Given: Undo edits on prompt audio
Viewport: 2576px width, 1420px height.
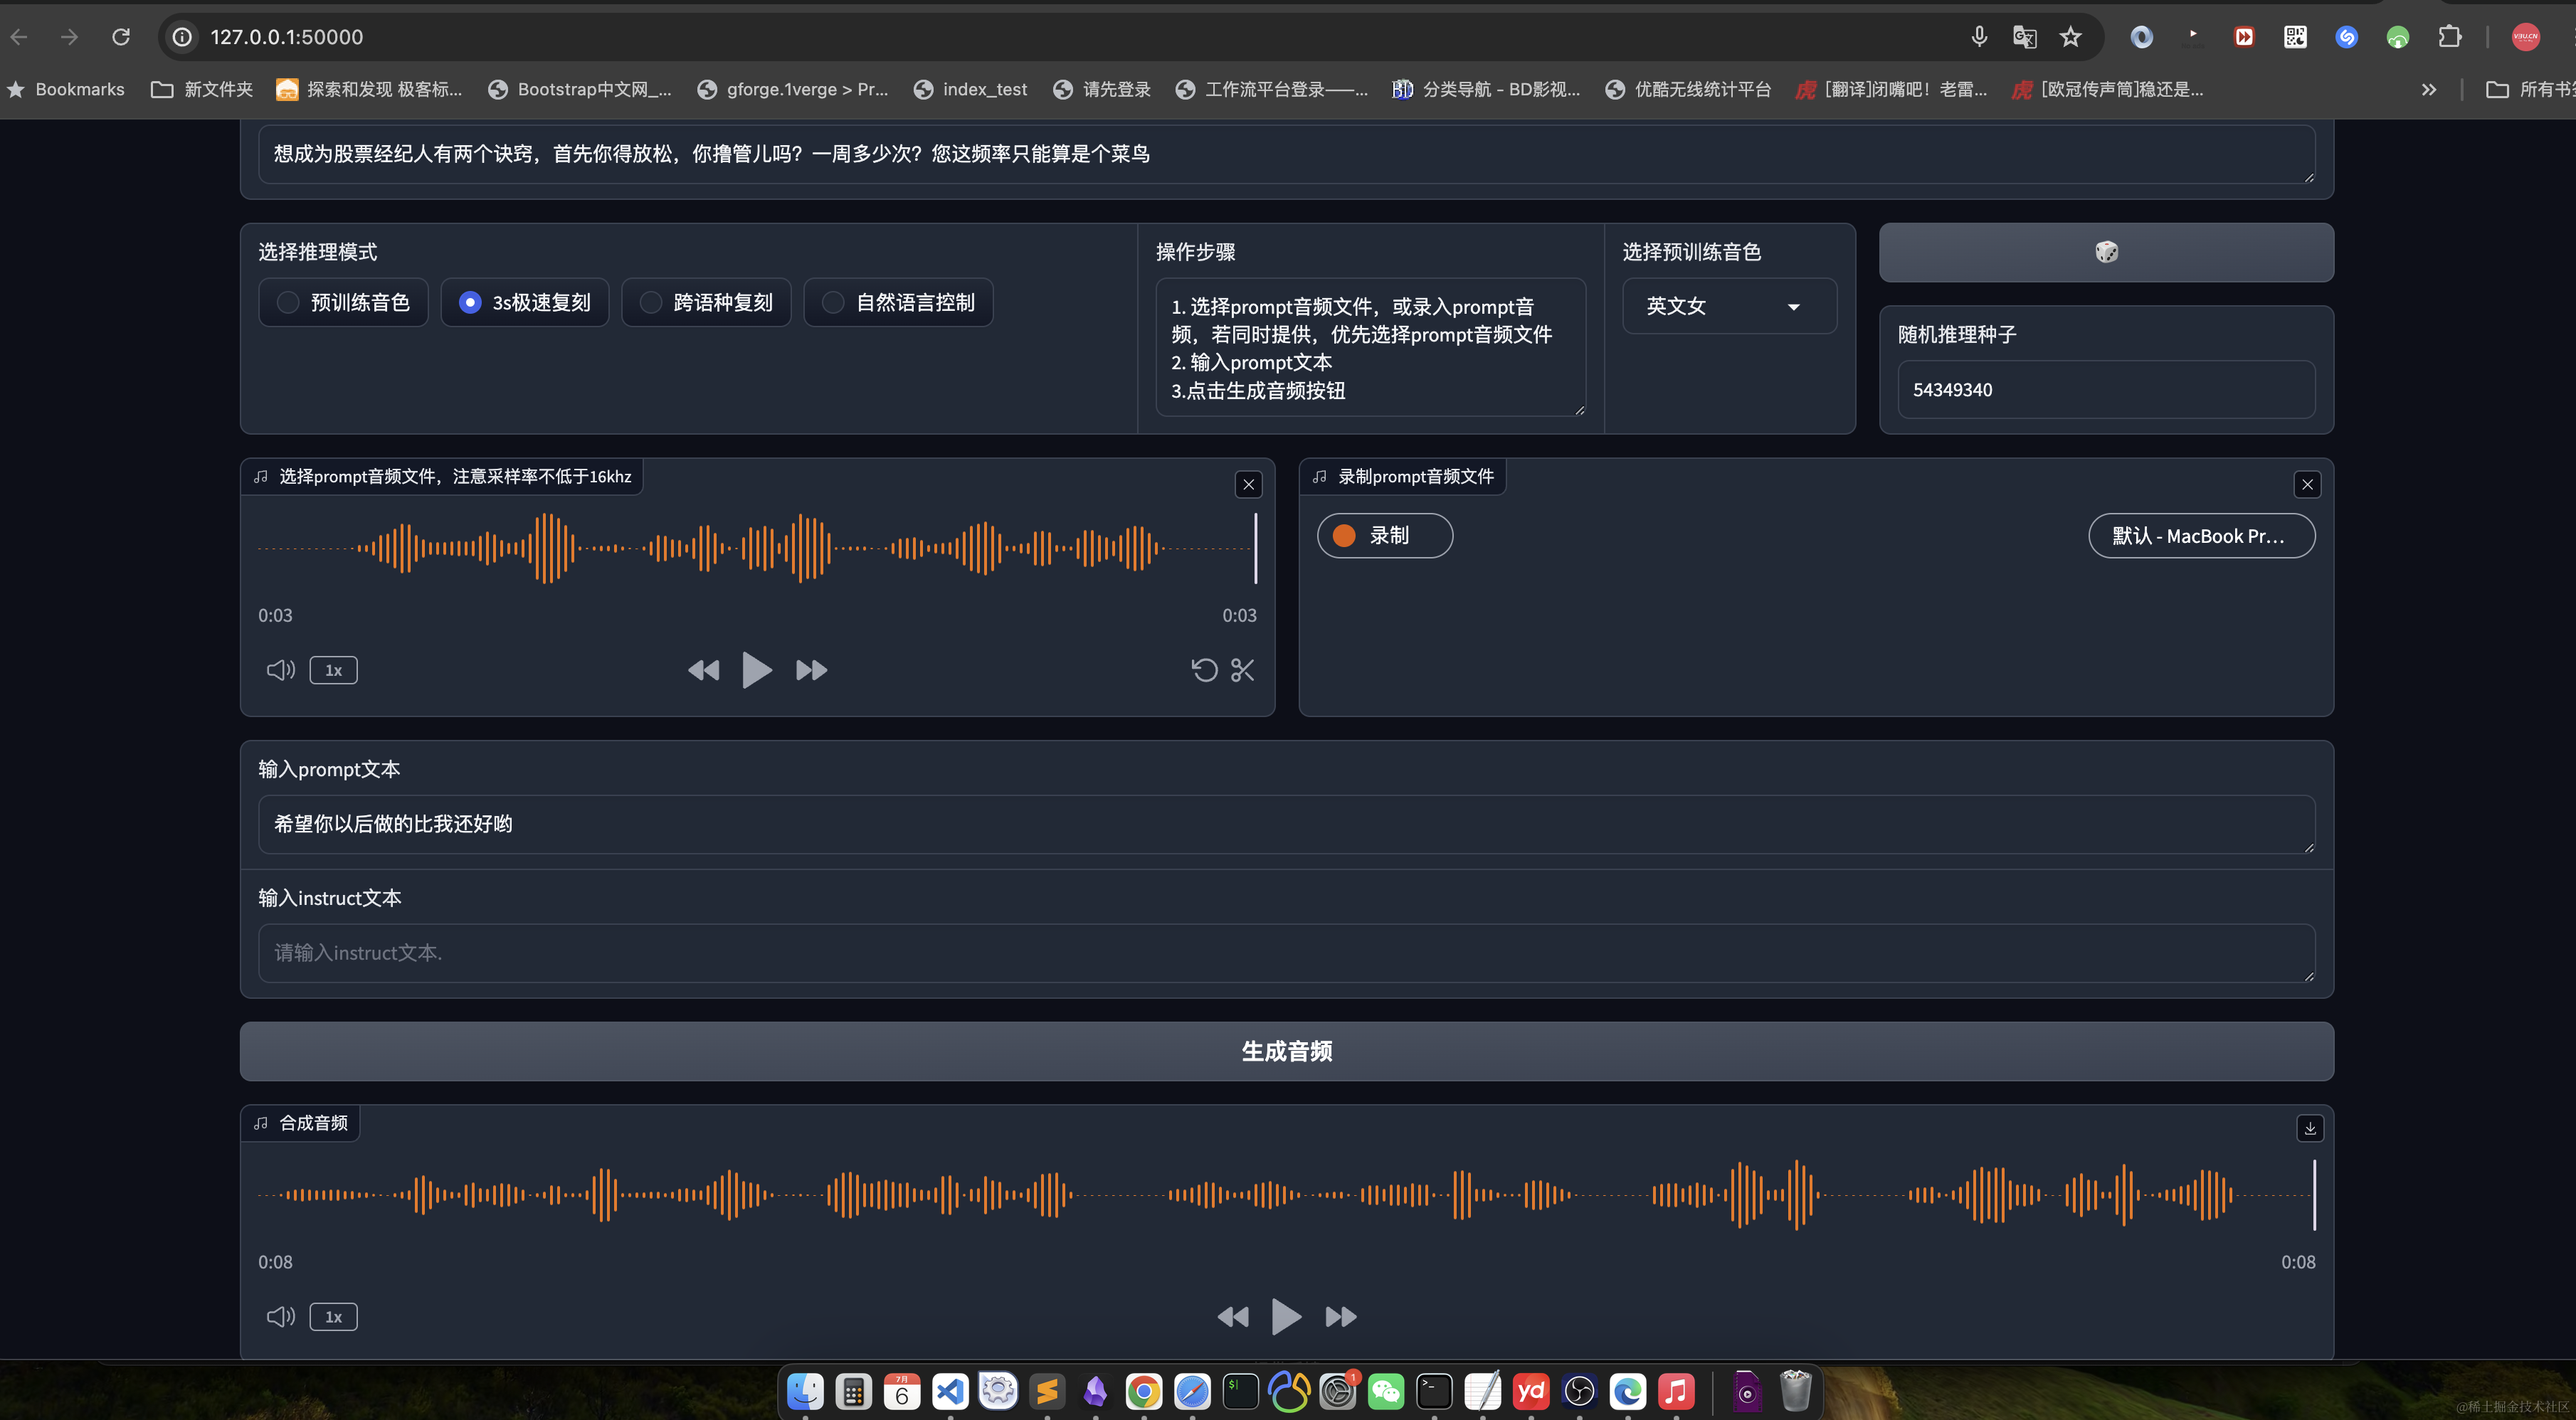Looking at the screenshot, I should tap(1204, 670).
